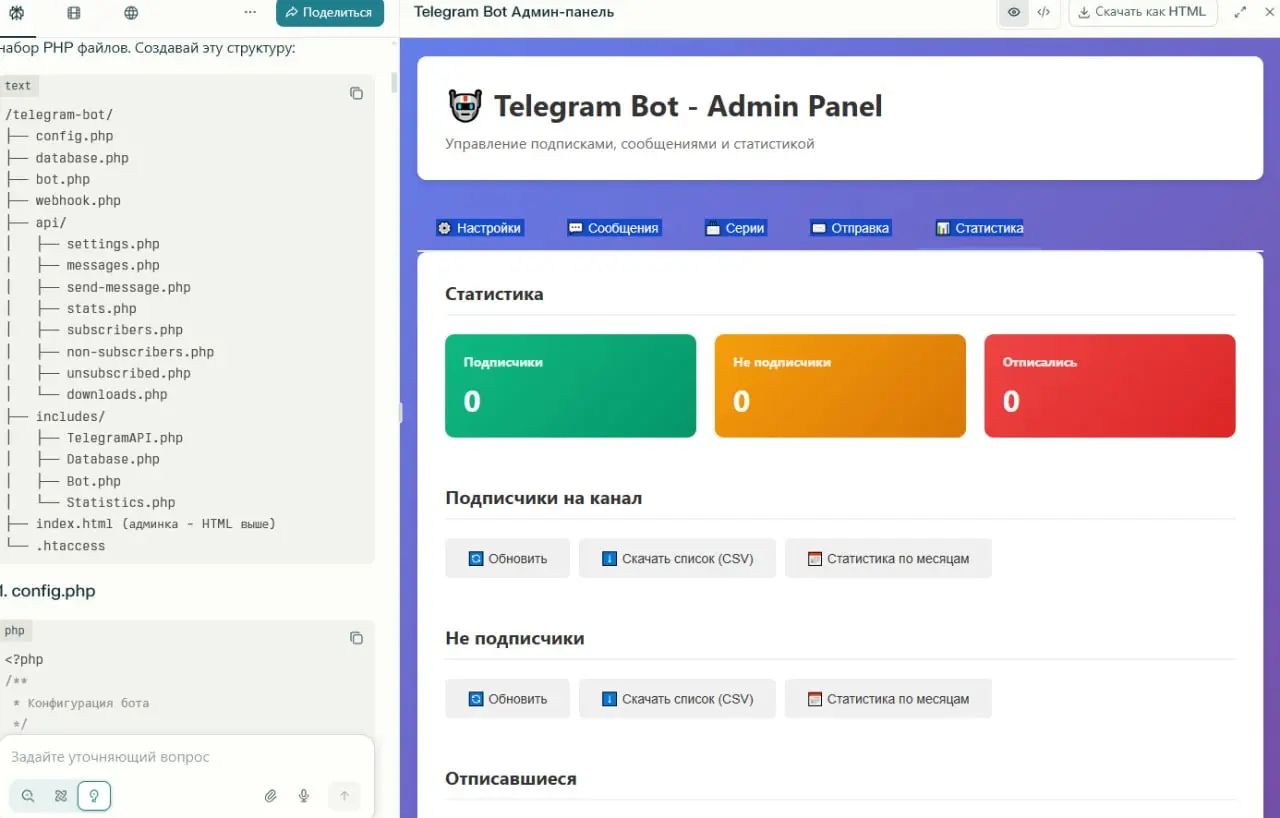Open the Сообщения tab
The height and width of the screenshot is (818, 1280).
tap(614, 228)
